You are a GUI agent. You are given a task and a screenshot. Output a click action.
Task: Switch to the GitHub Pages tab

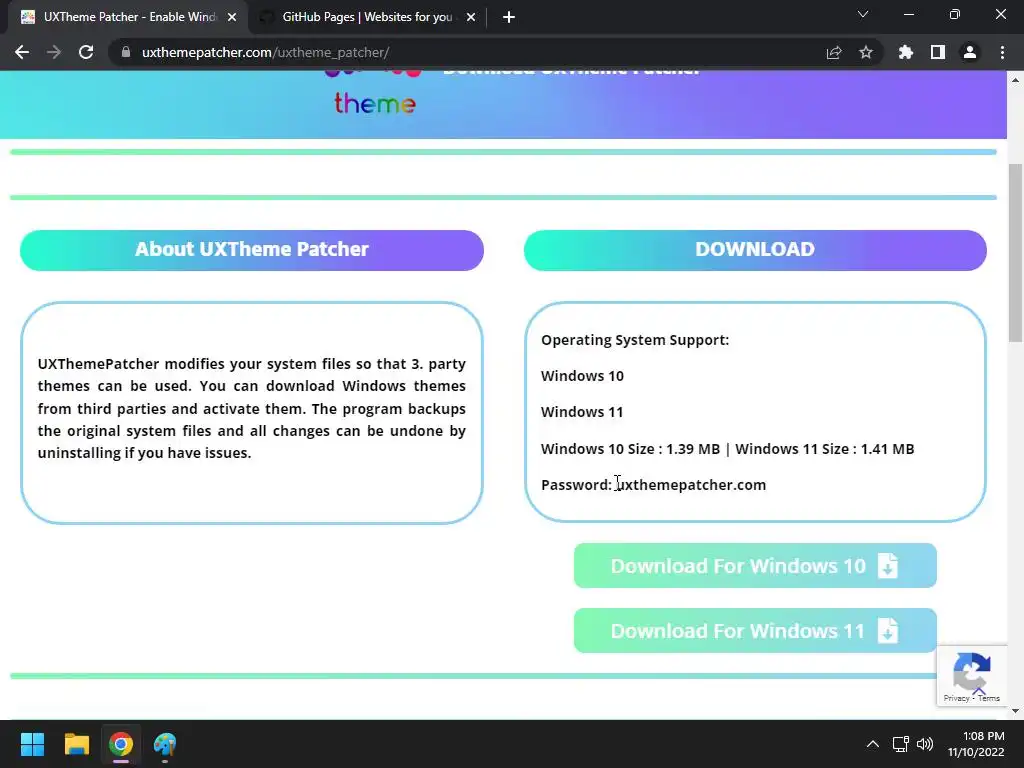click(367, 17)
